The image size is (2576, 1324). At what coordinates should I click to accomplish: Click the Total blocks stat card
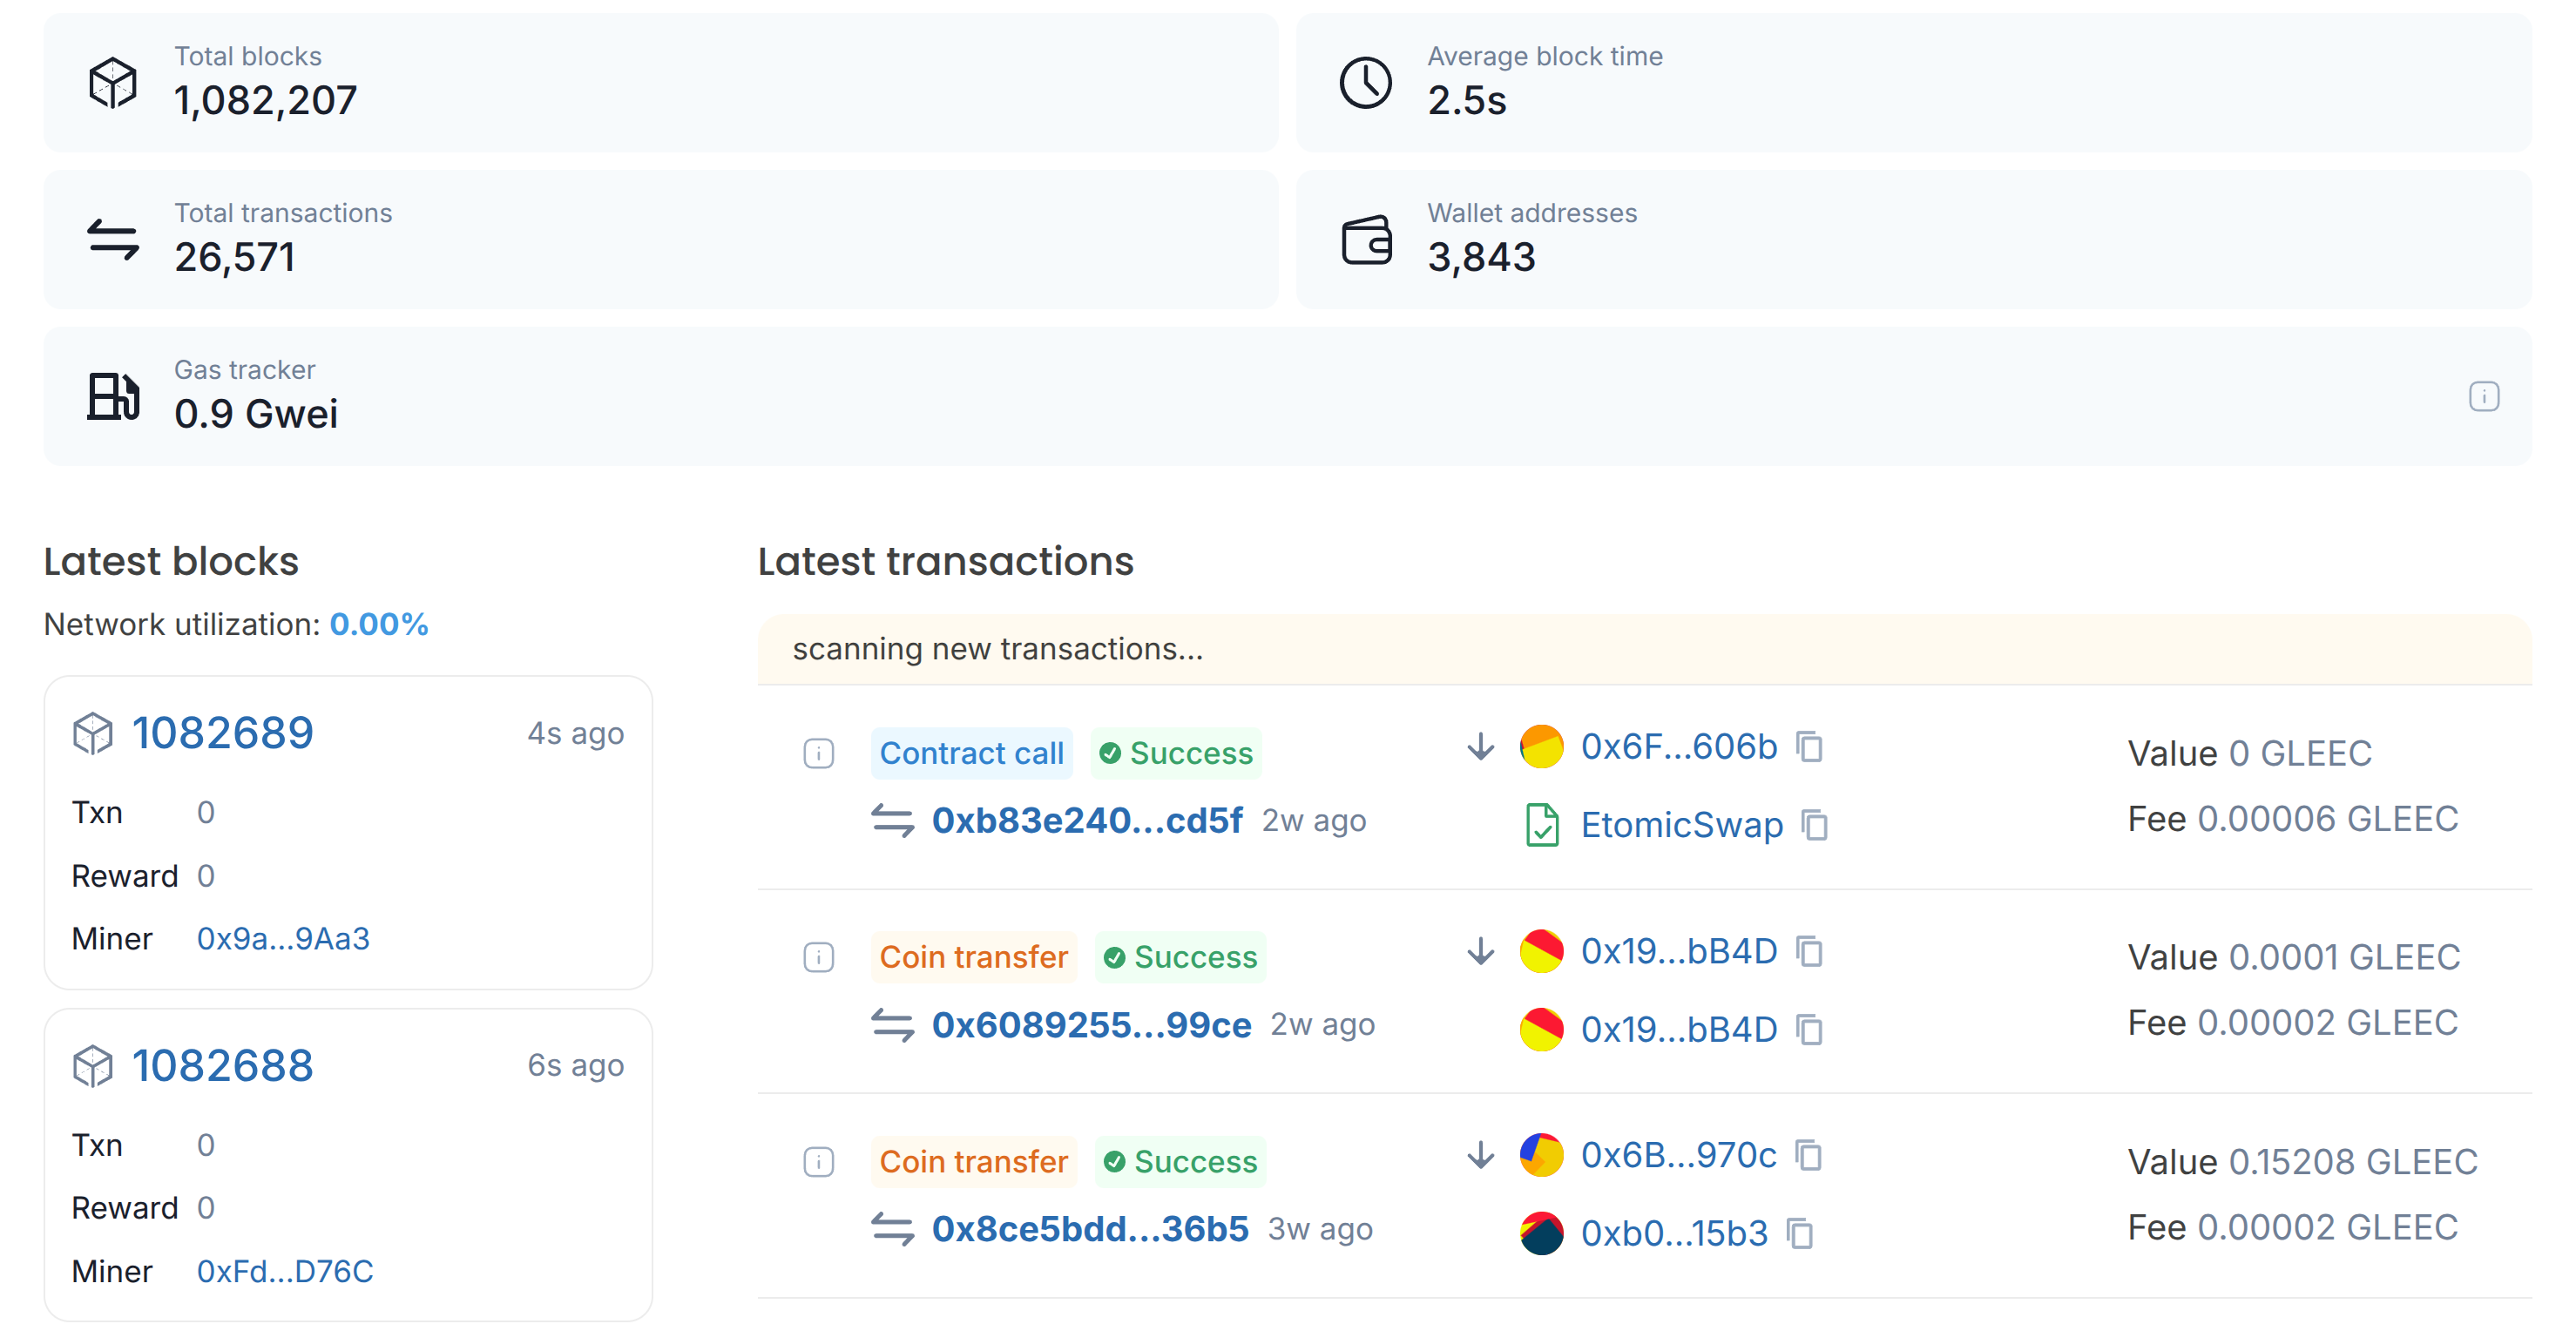point(660,82)
